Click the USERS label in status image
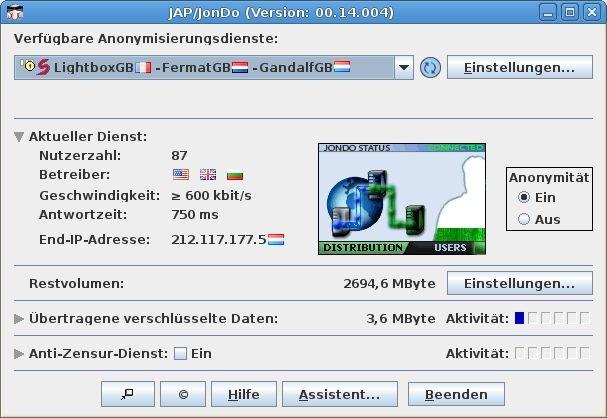Image resolution: width=607 pixels, height=418 pixels. [450, 248]
